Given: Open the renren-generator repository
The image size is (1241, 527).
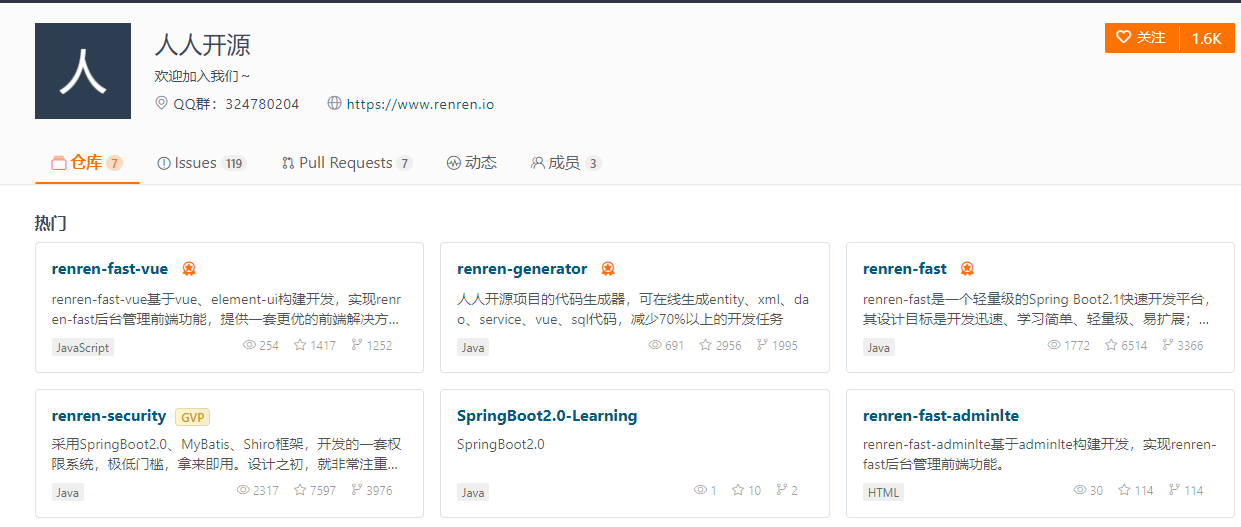Looking at the screenshot, I should click(522, 269).
